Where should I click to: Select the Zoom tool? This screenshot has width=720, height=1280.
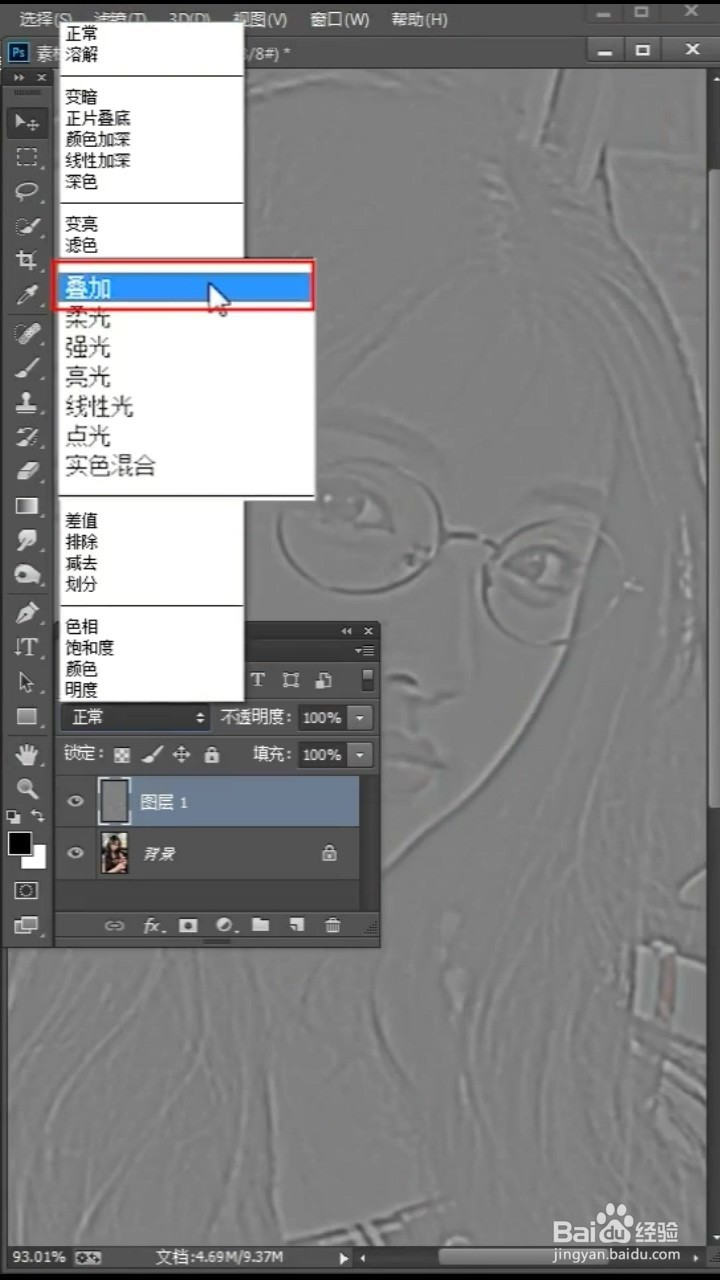click(x=27, y=789)
